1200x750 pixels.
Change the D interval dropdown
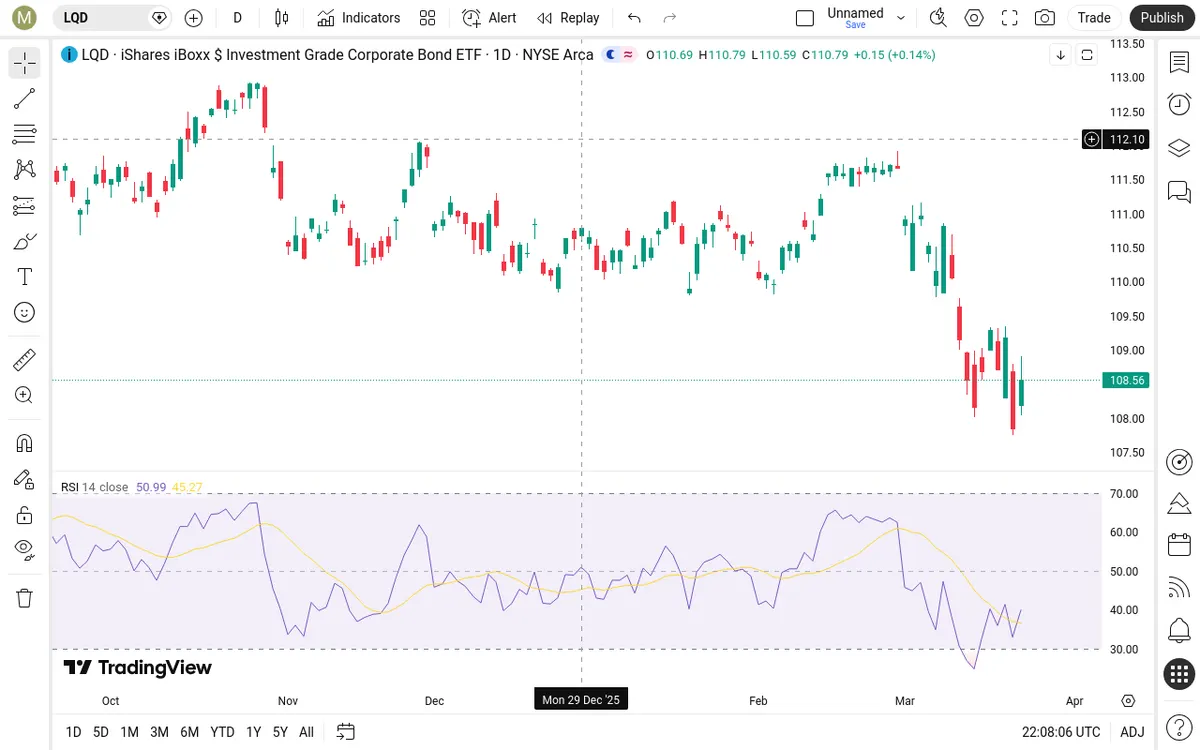click(x=238, y=18)
